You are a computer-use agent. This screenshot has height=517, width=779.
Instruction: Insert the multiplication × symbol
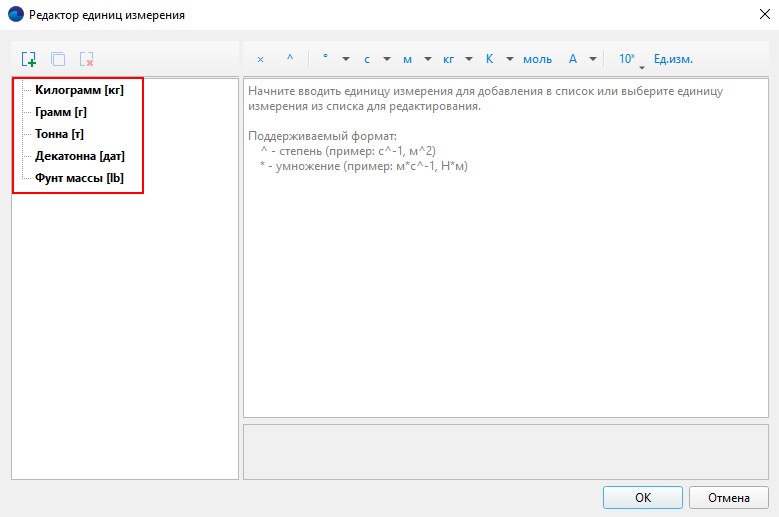tap(260, 59)
